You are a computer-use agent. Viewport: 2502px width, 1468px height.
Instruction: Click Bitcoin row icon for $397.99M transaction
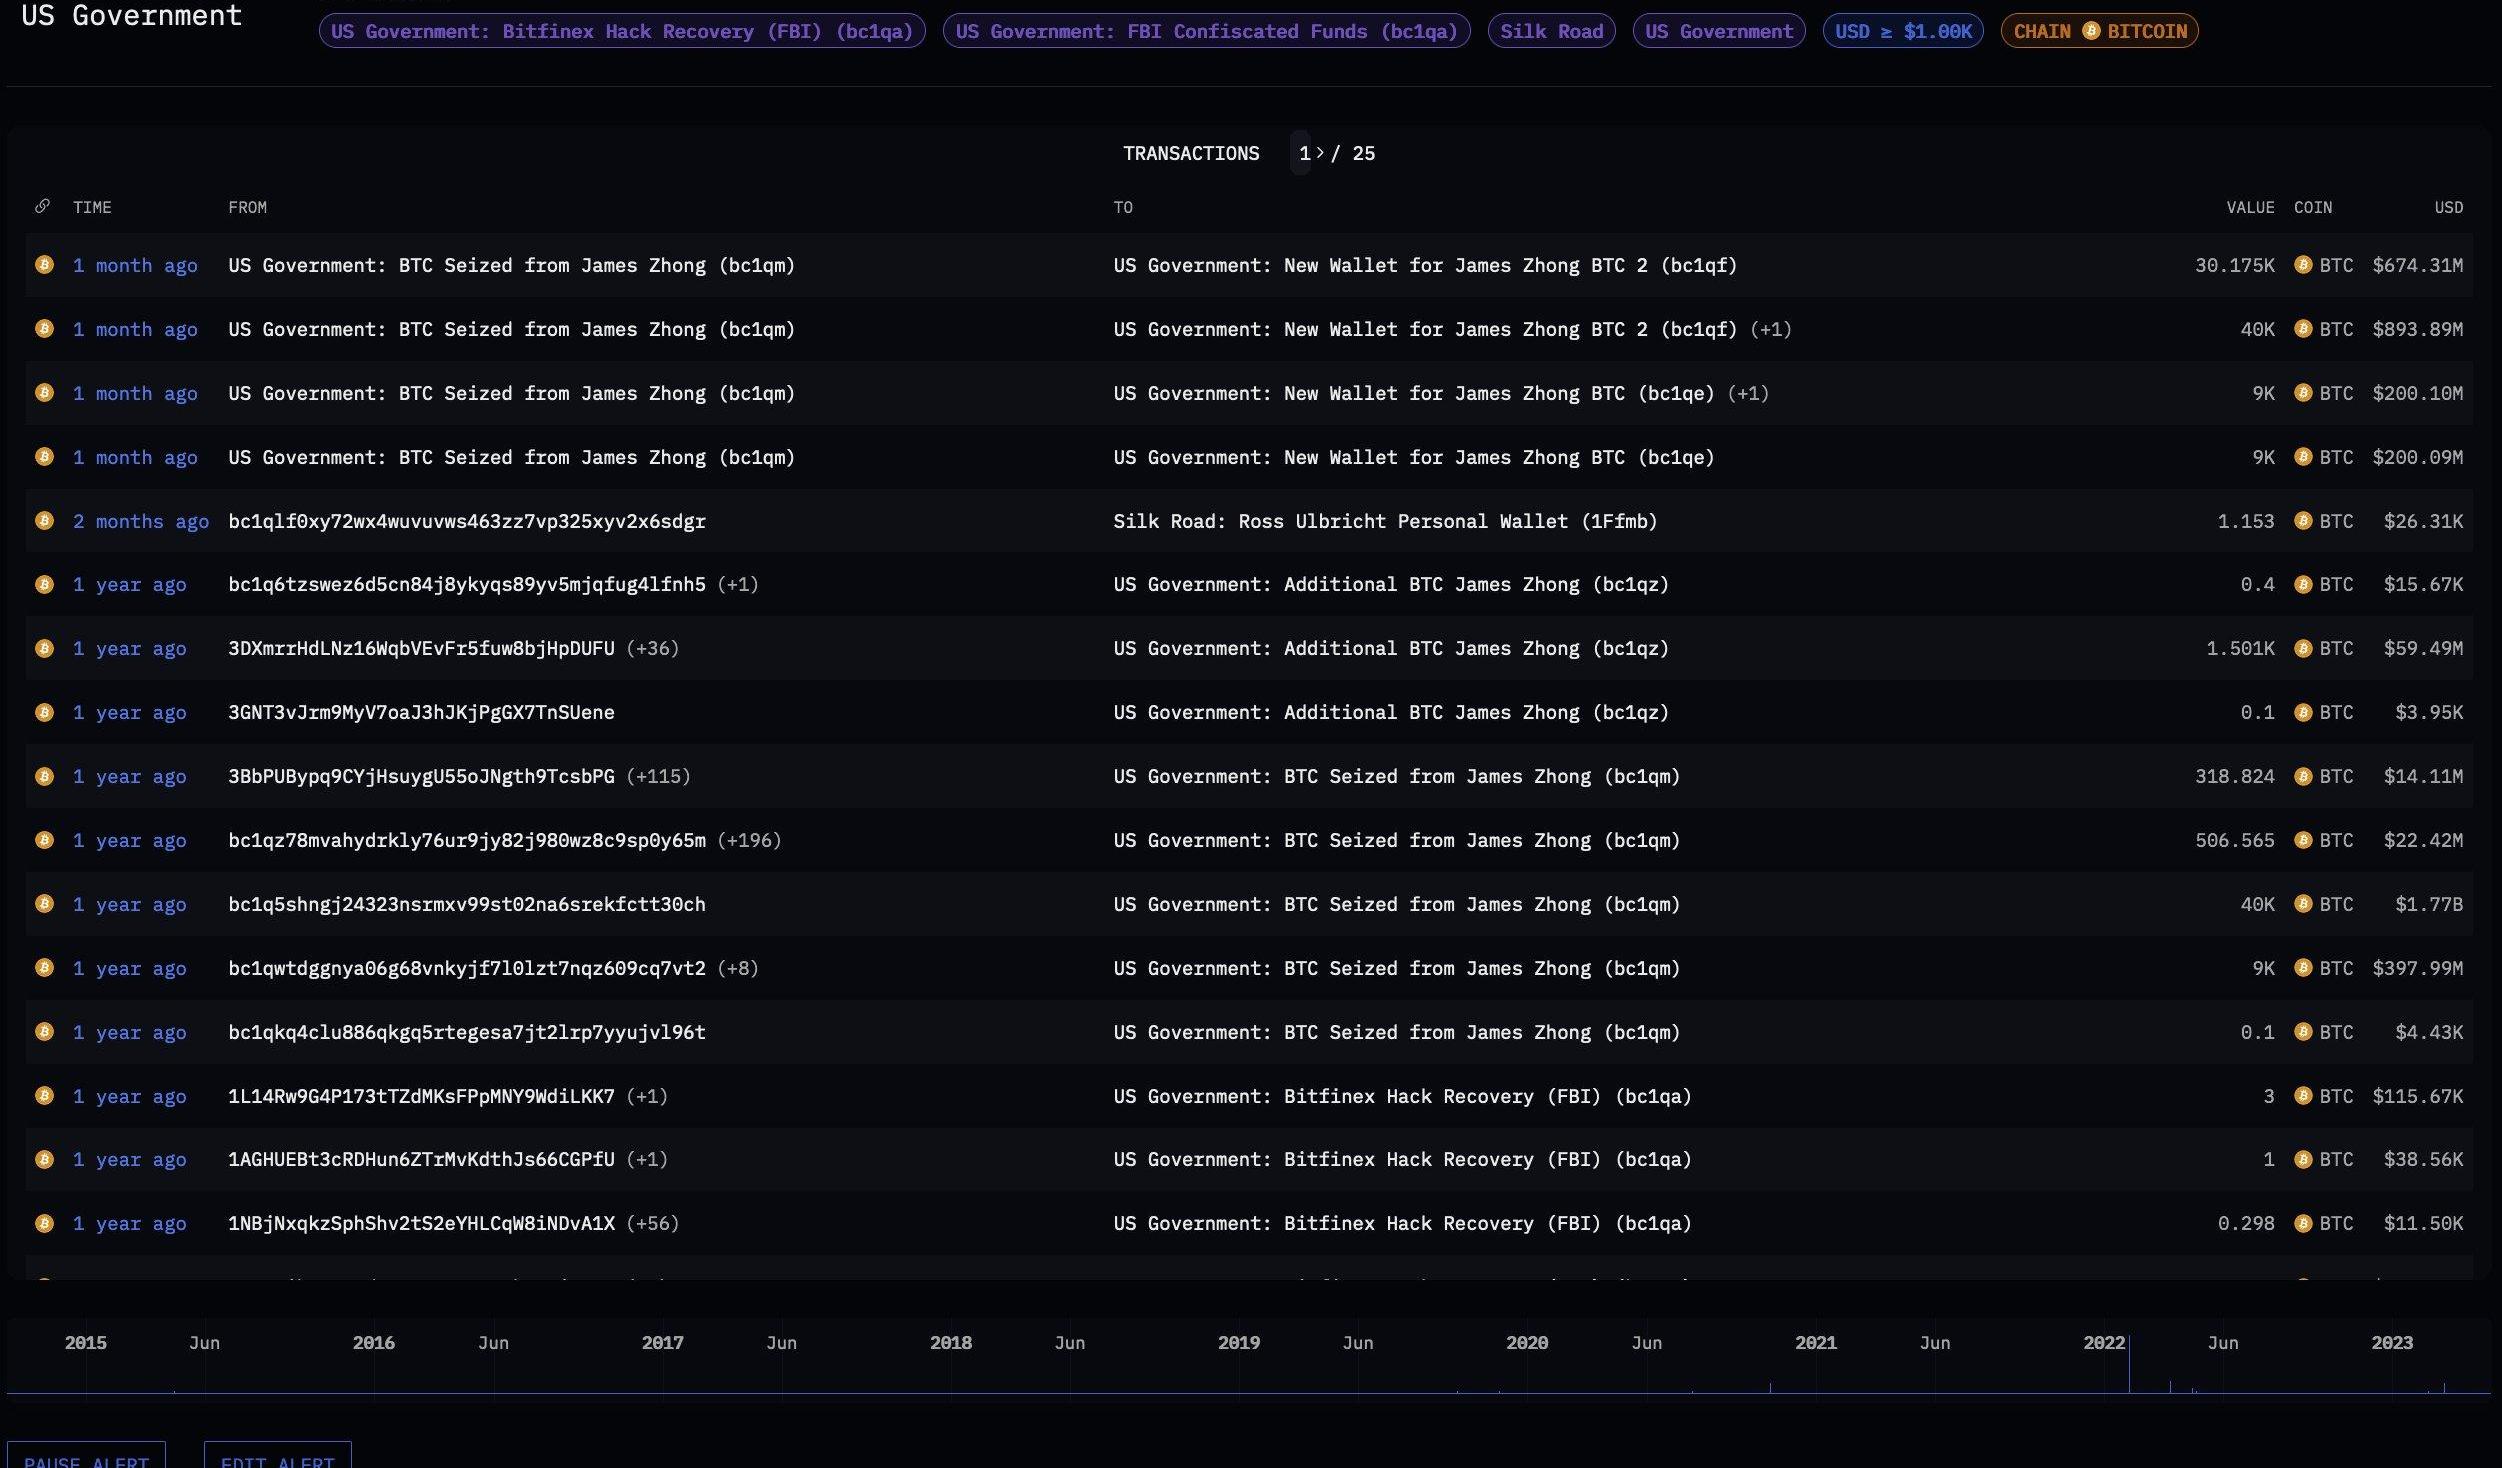tap(44, 968)
